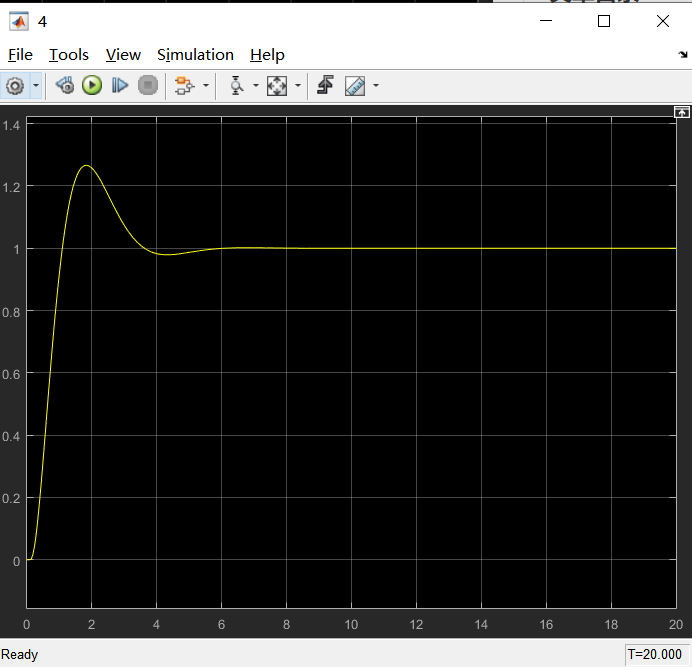The image size is (692, 667).
Task: Click the dock scope arrow at menu bar right
Action: point(683,54)
